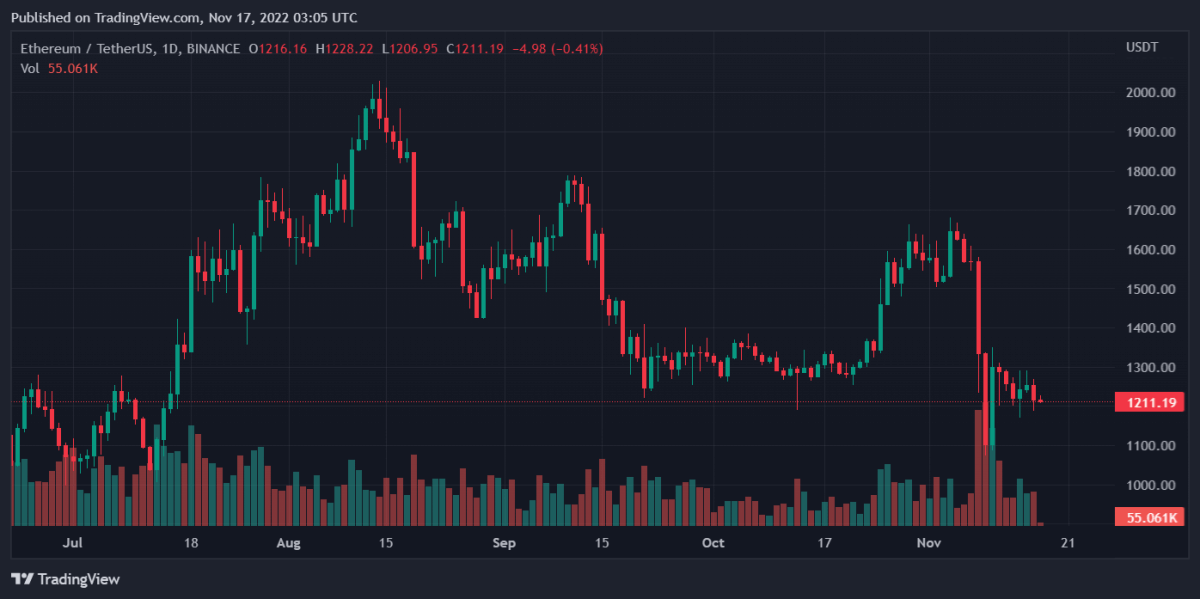
Task: Open the USDT currency selector on the price axis
Action: (1141, 48)
